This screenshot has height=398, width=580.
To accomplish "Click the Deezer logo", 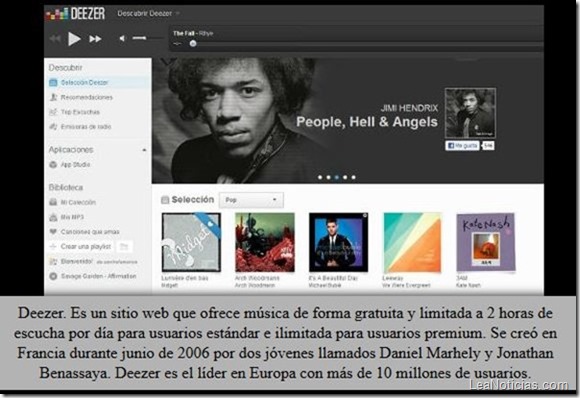I will tap(75, 14).
